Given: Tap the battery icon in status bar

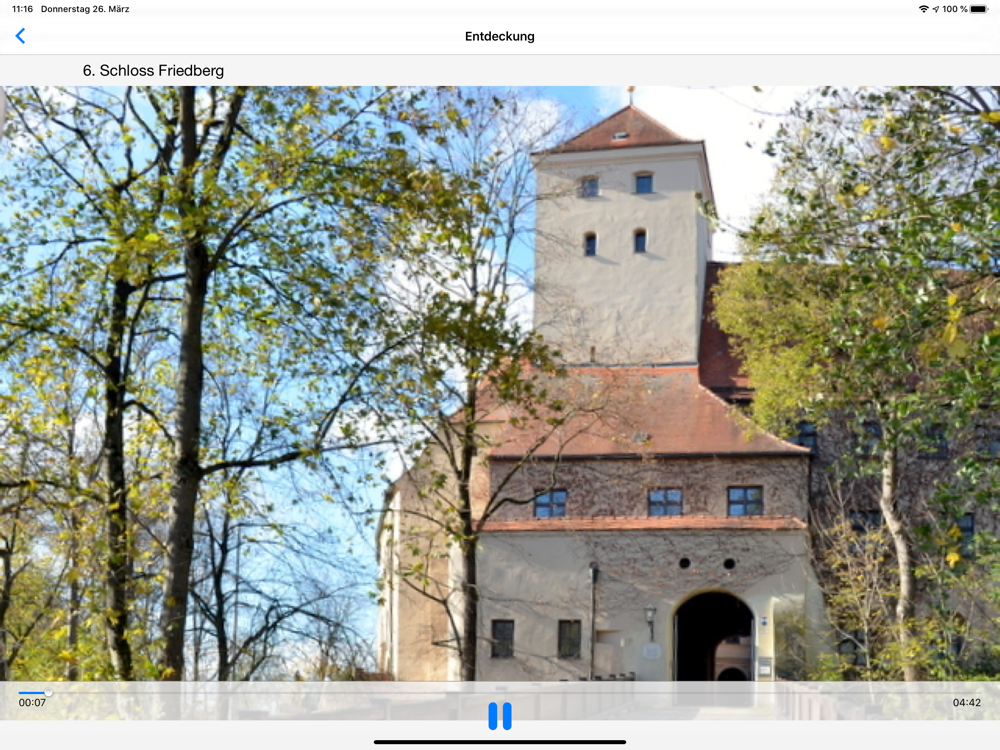Looking at the screenshot, I should (979, 9).
